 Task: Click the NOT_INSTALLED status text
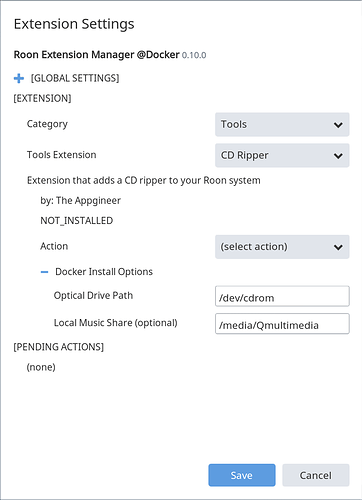tap(77, 221)
